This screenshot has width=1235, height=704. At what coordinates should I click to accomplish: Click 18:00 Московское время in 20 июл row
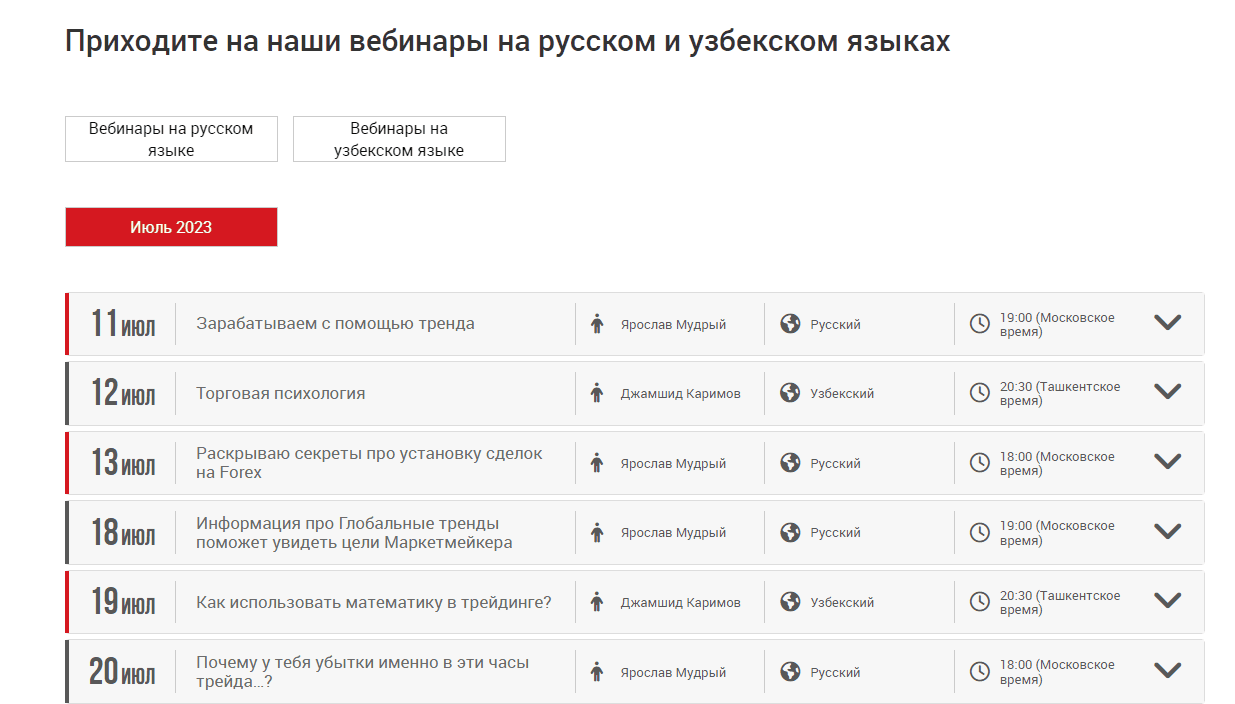[1057, 672]
